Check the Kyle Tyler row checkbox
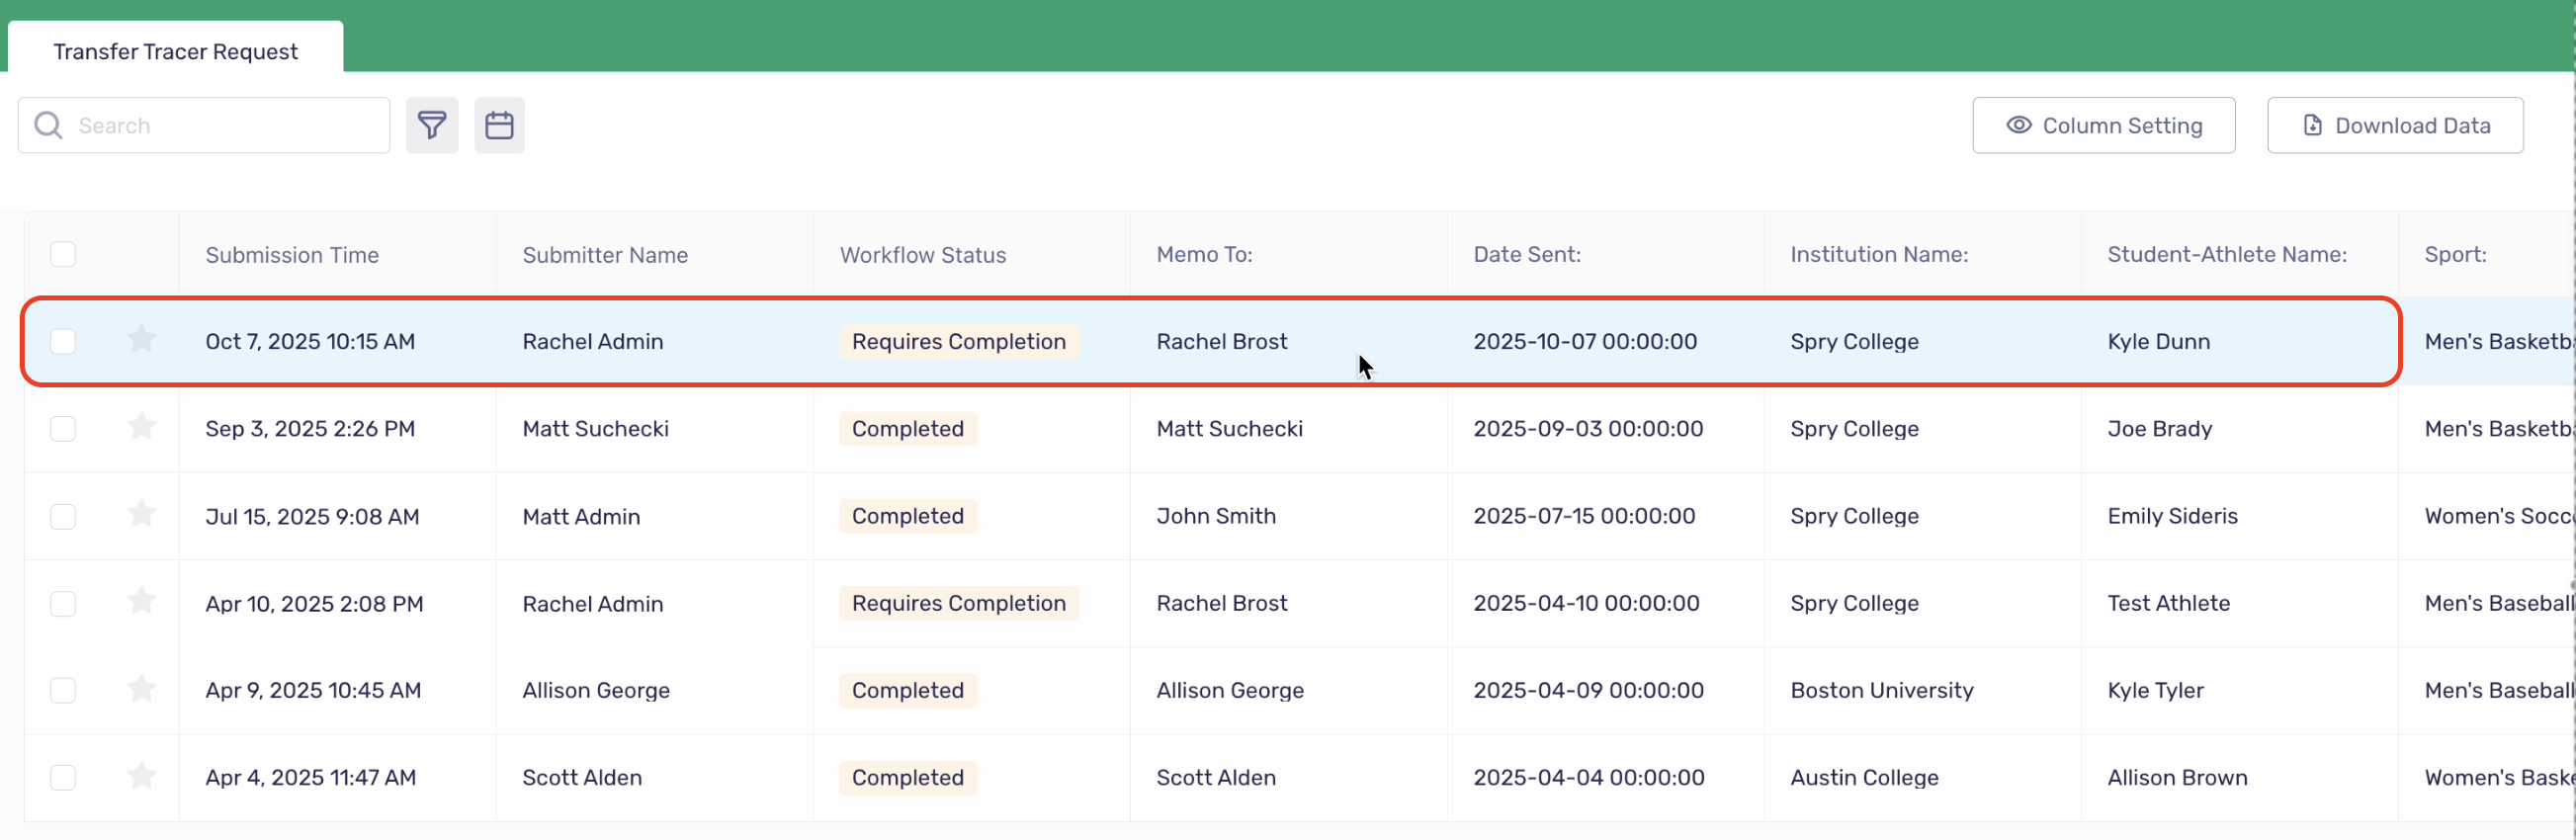This screenshot has height=840, width=2576. point(63,690)
